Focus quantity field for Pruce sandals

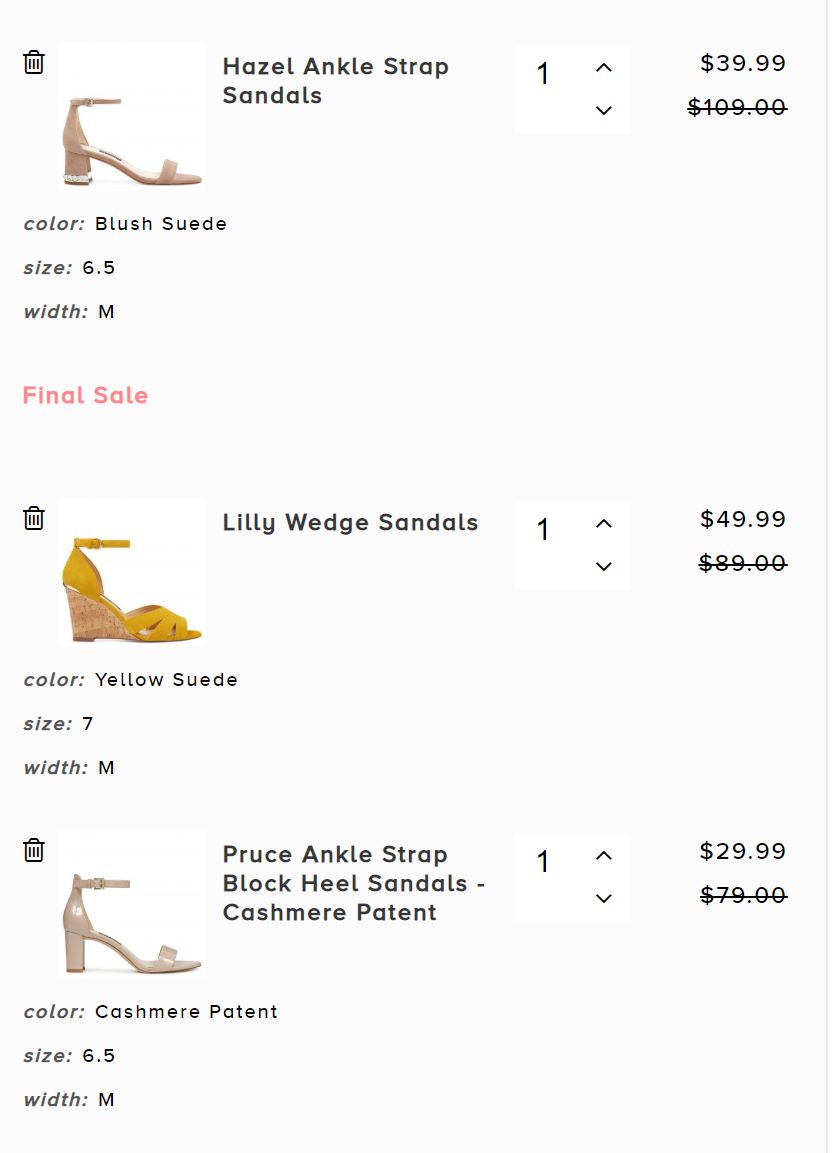click(544, 862)
